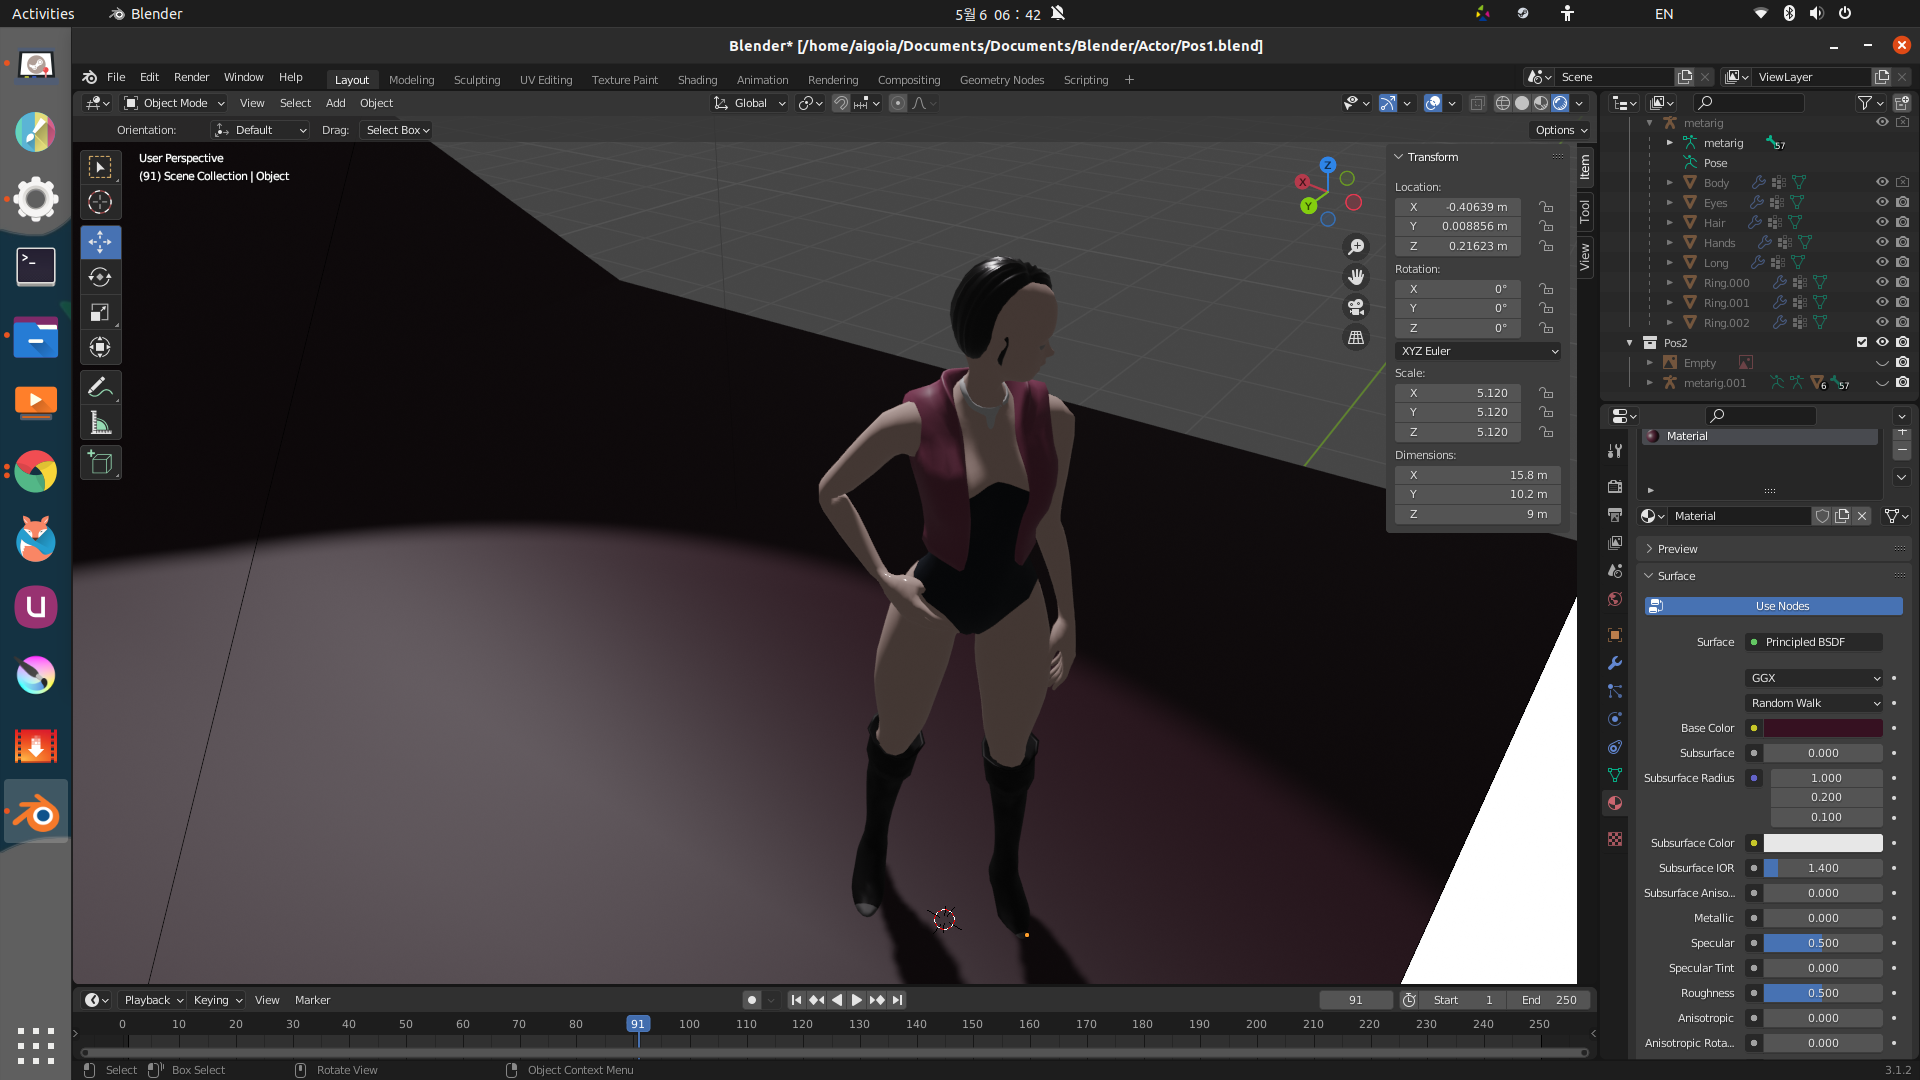Pick the Scale tool
Image resolution: width=1920 pixels, height=1080 pixels.
click(100, 312)
